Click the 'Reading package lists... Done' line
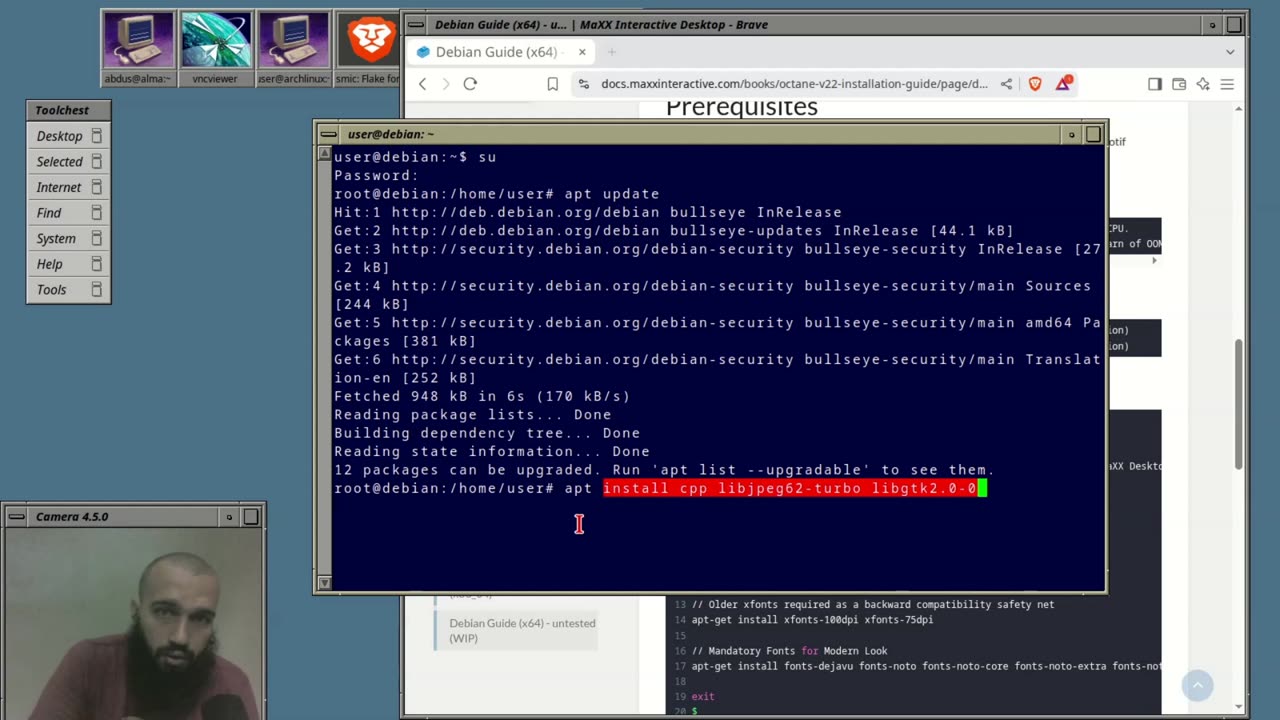1280x720 pixels. [472, 415]
